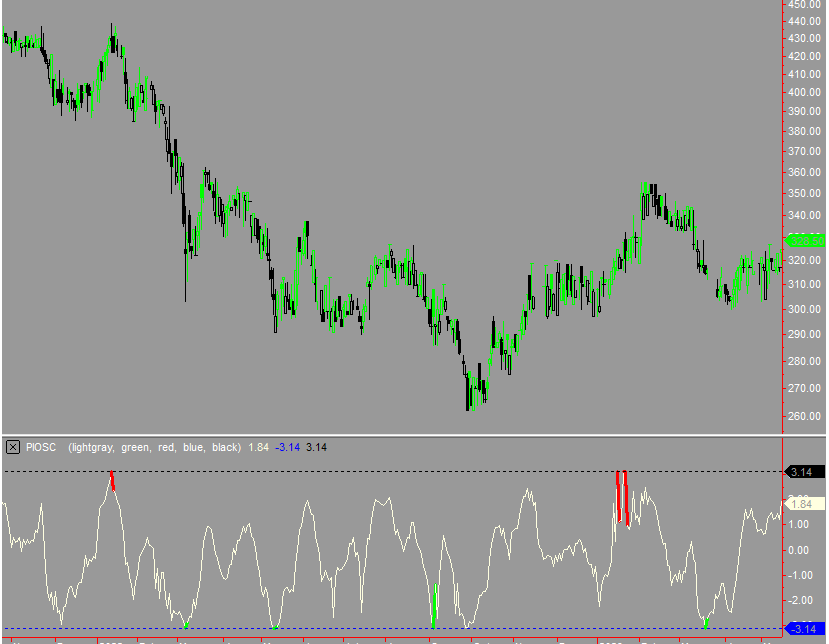Viewport: 829px width, 644px height.
Task: Click the red vertical scale line
Action: [x=783, y=300]
